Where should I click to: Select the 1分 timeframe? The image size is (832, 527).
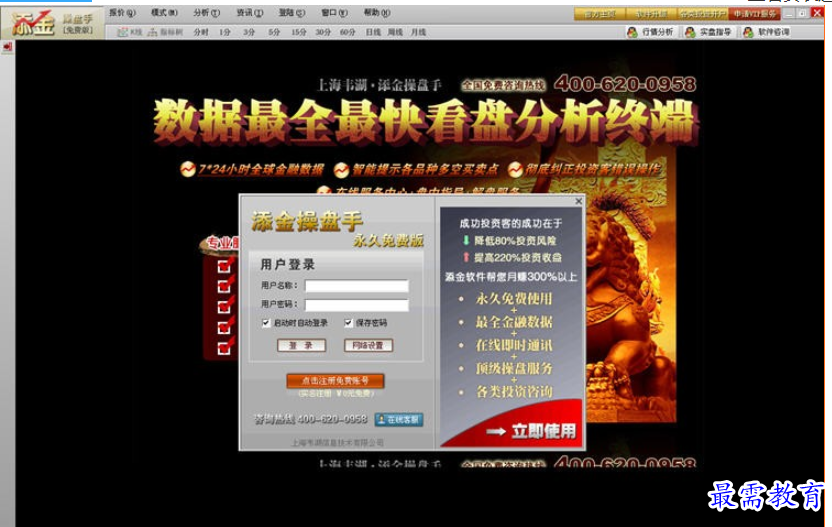pyautogui.click(x=225, y=32)
